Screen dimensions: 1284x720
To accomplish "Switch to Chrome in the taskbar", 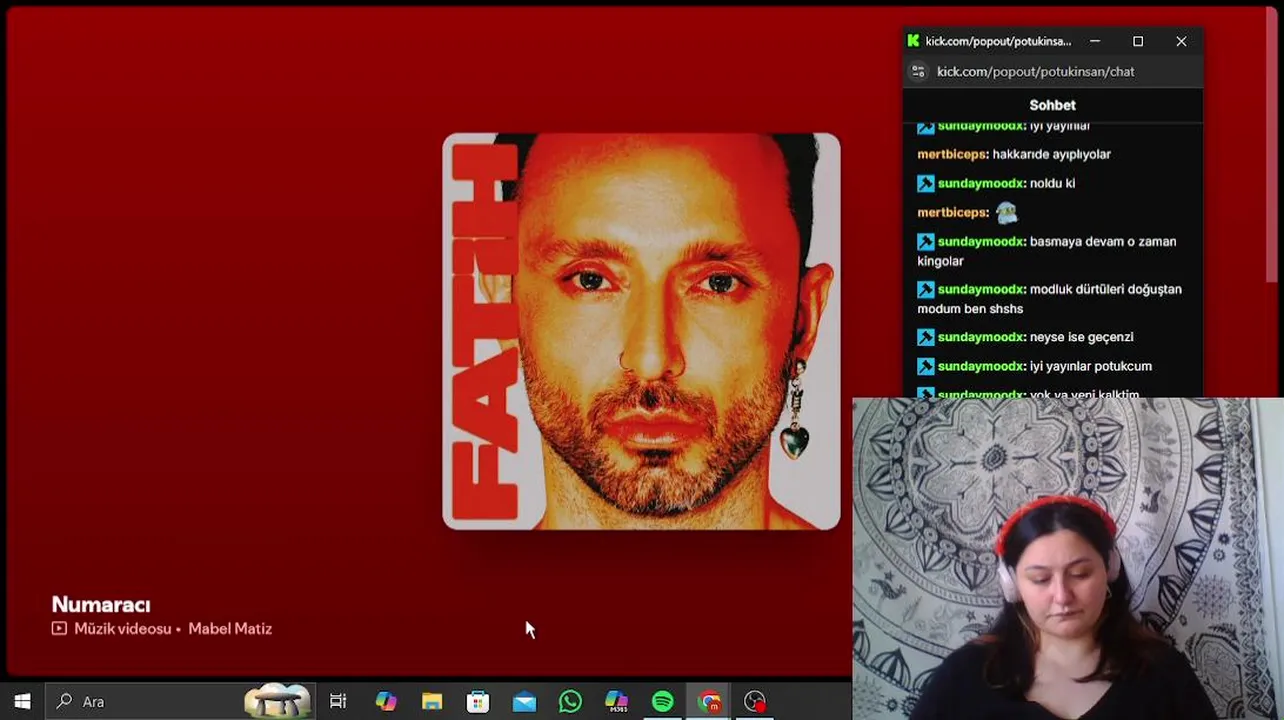I will click(709, 702).
